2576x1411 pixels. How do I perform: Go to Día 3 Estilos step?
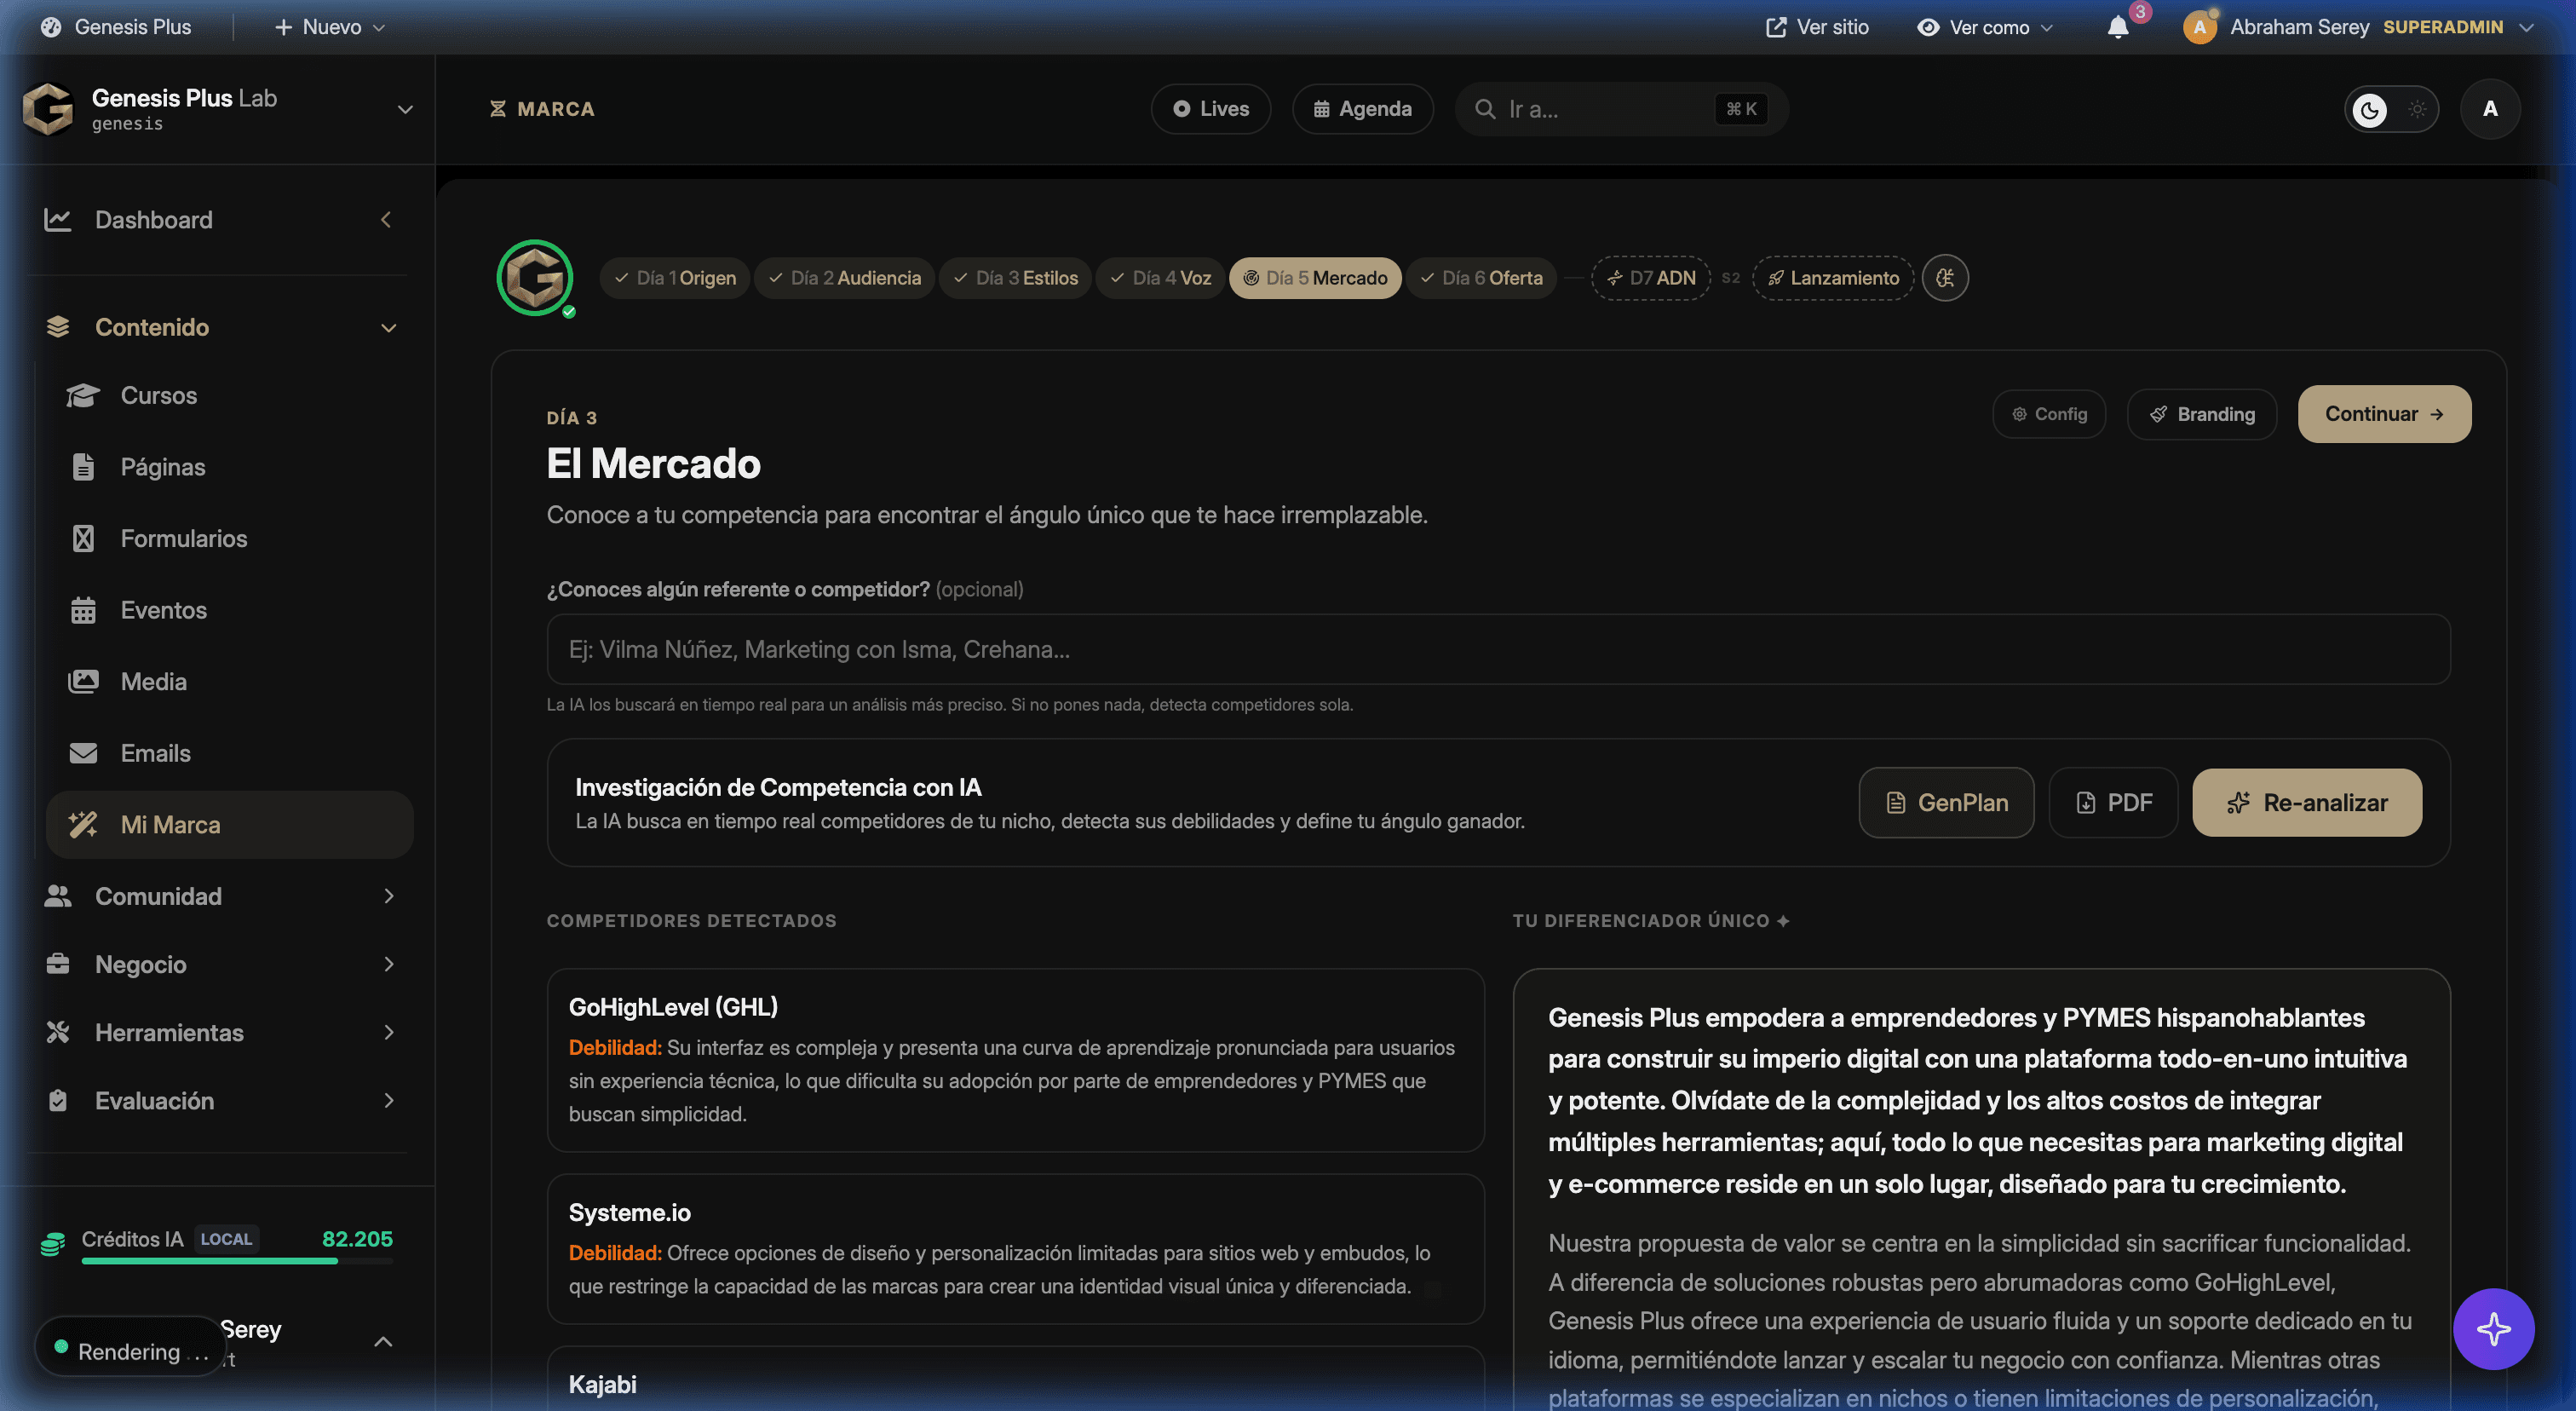coord(1015,278)
